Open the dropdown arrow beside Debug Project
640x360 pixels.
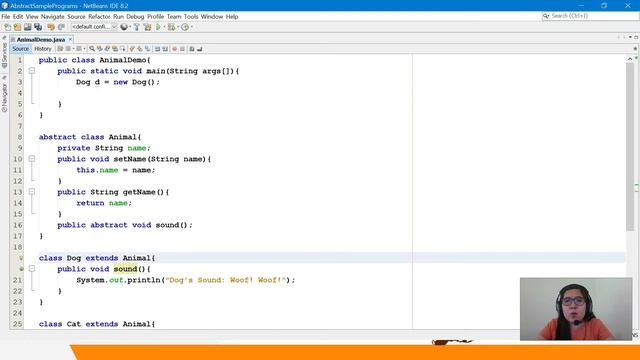coord(178,27)
